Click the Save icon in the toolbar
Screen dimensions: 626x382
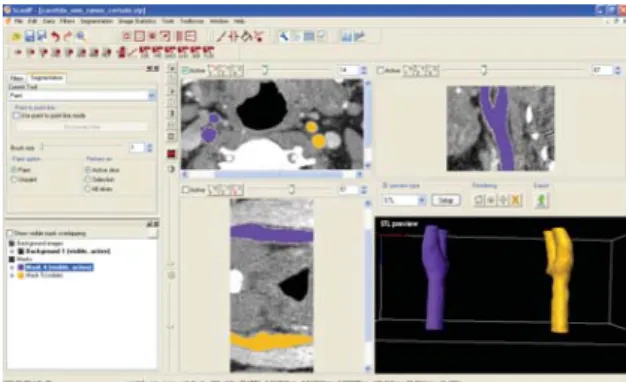coord(29,37)
